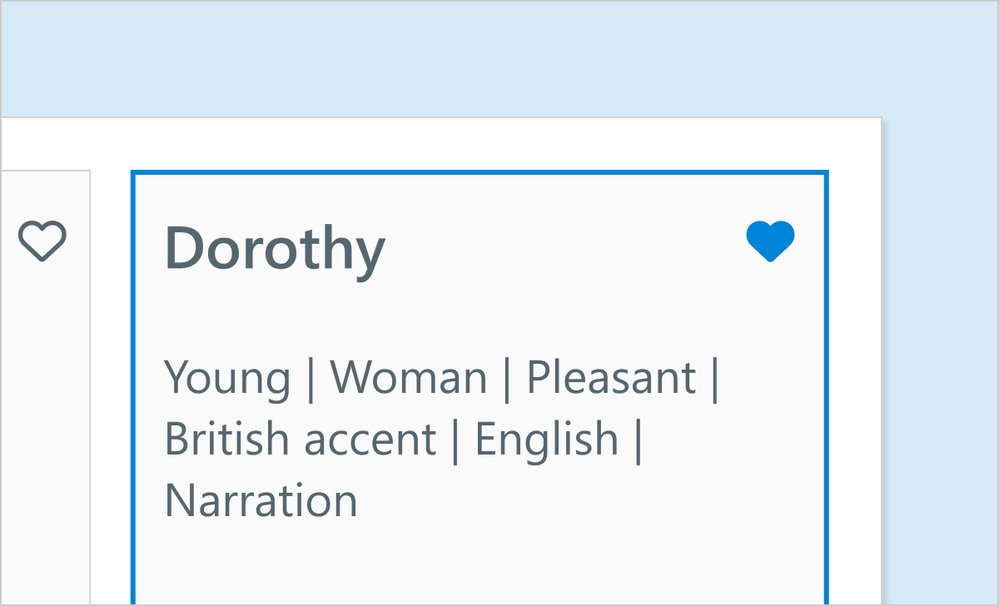The height and width of the screenshot is (606, 999).
Task: Click the white panel margin above Dorothy's card
Action: click(x=480, y=145)
